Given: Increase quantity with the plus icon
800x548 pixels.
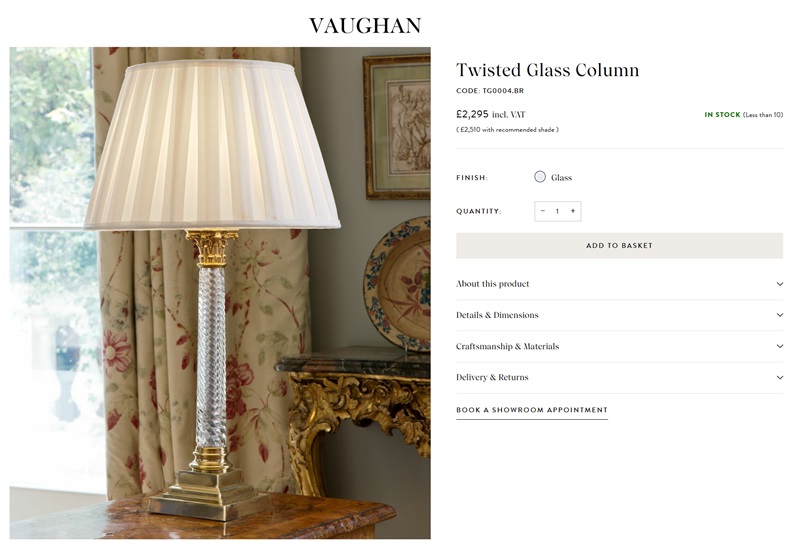Looking at the screenshot, I should tap(573, 211).
